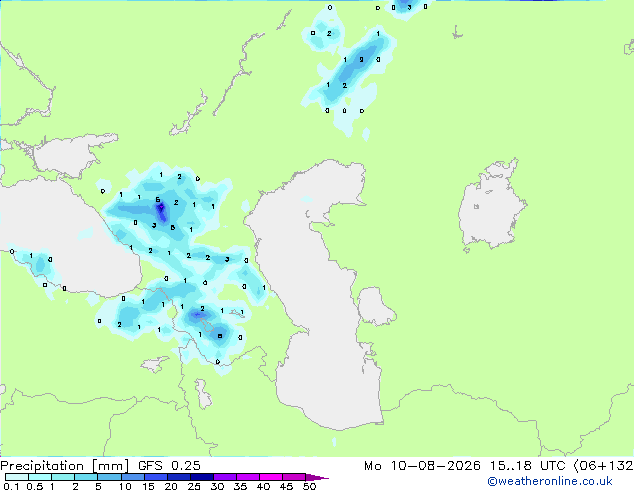634x490 pixels.
Task: Pick the legend swatch between 0.5 and 1
Action: pos(40,477)
